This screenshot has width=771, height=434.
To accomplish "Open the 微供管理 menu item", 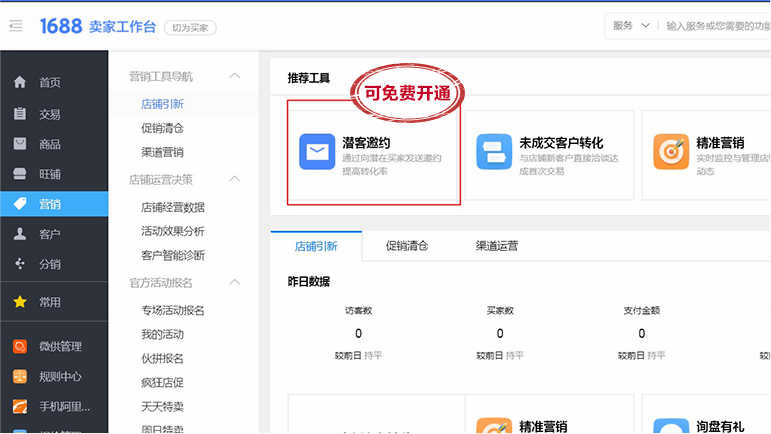I will [x=54, y=346].
